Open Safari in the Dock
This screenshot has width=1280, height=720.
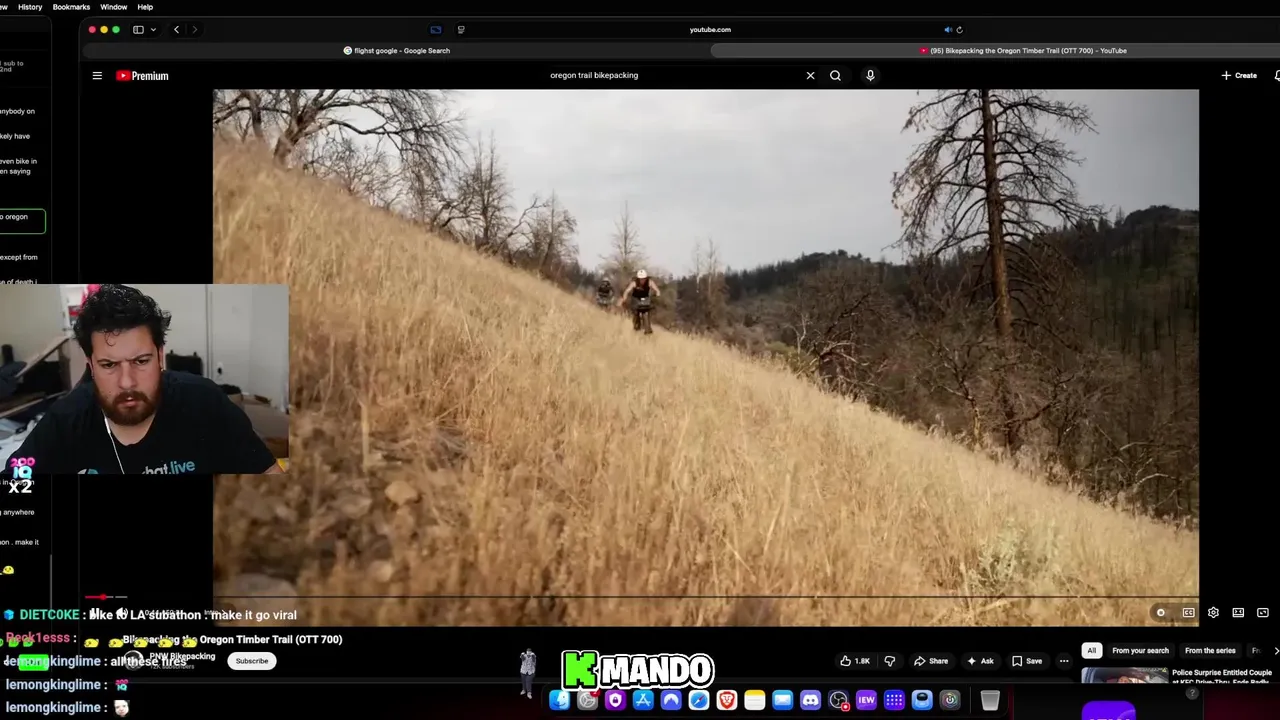(x=699, y=701)
